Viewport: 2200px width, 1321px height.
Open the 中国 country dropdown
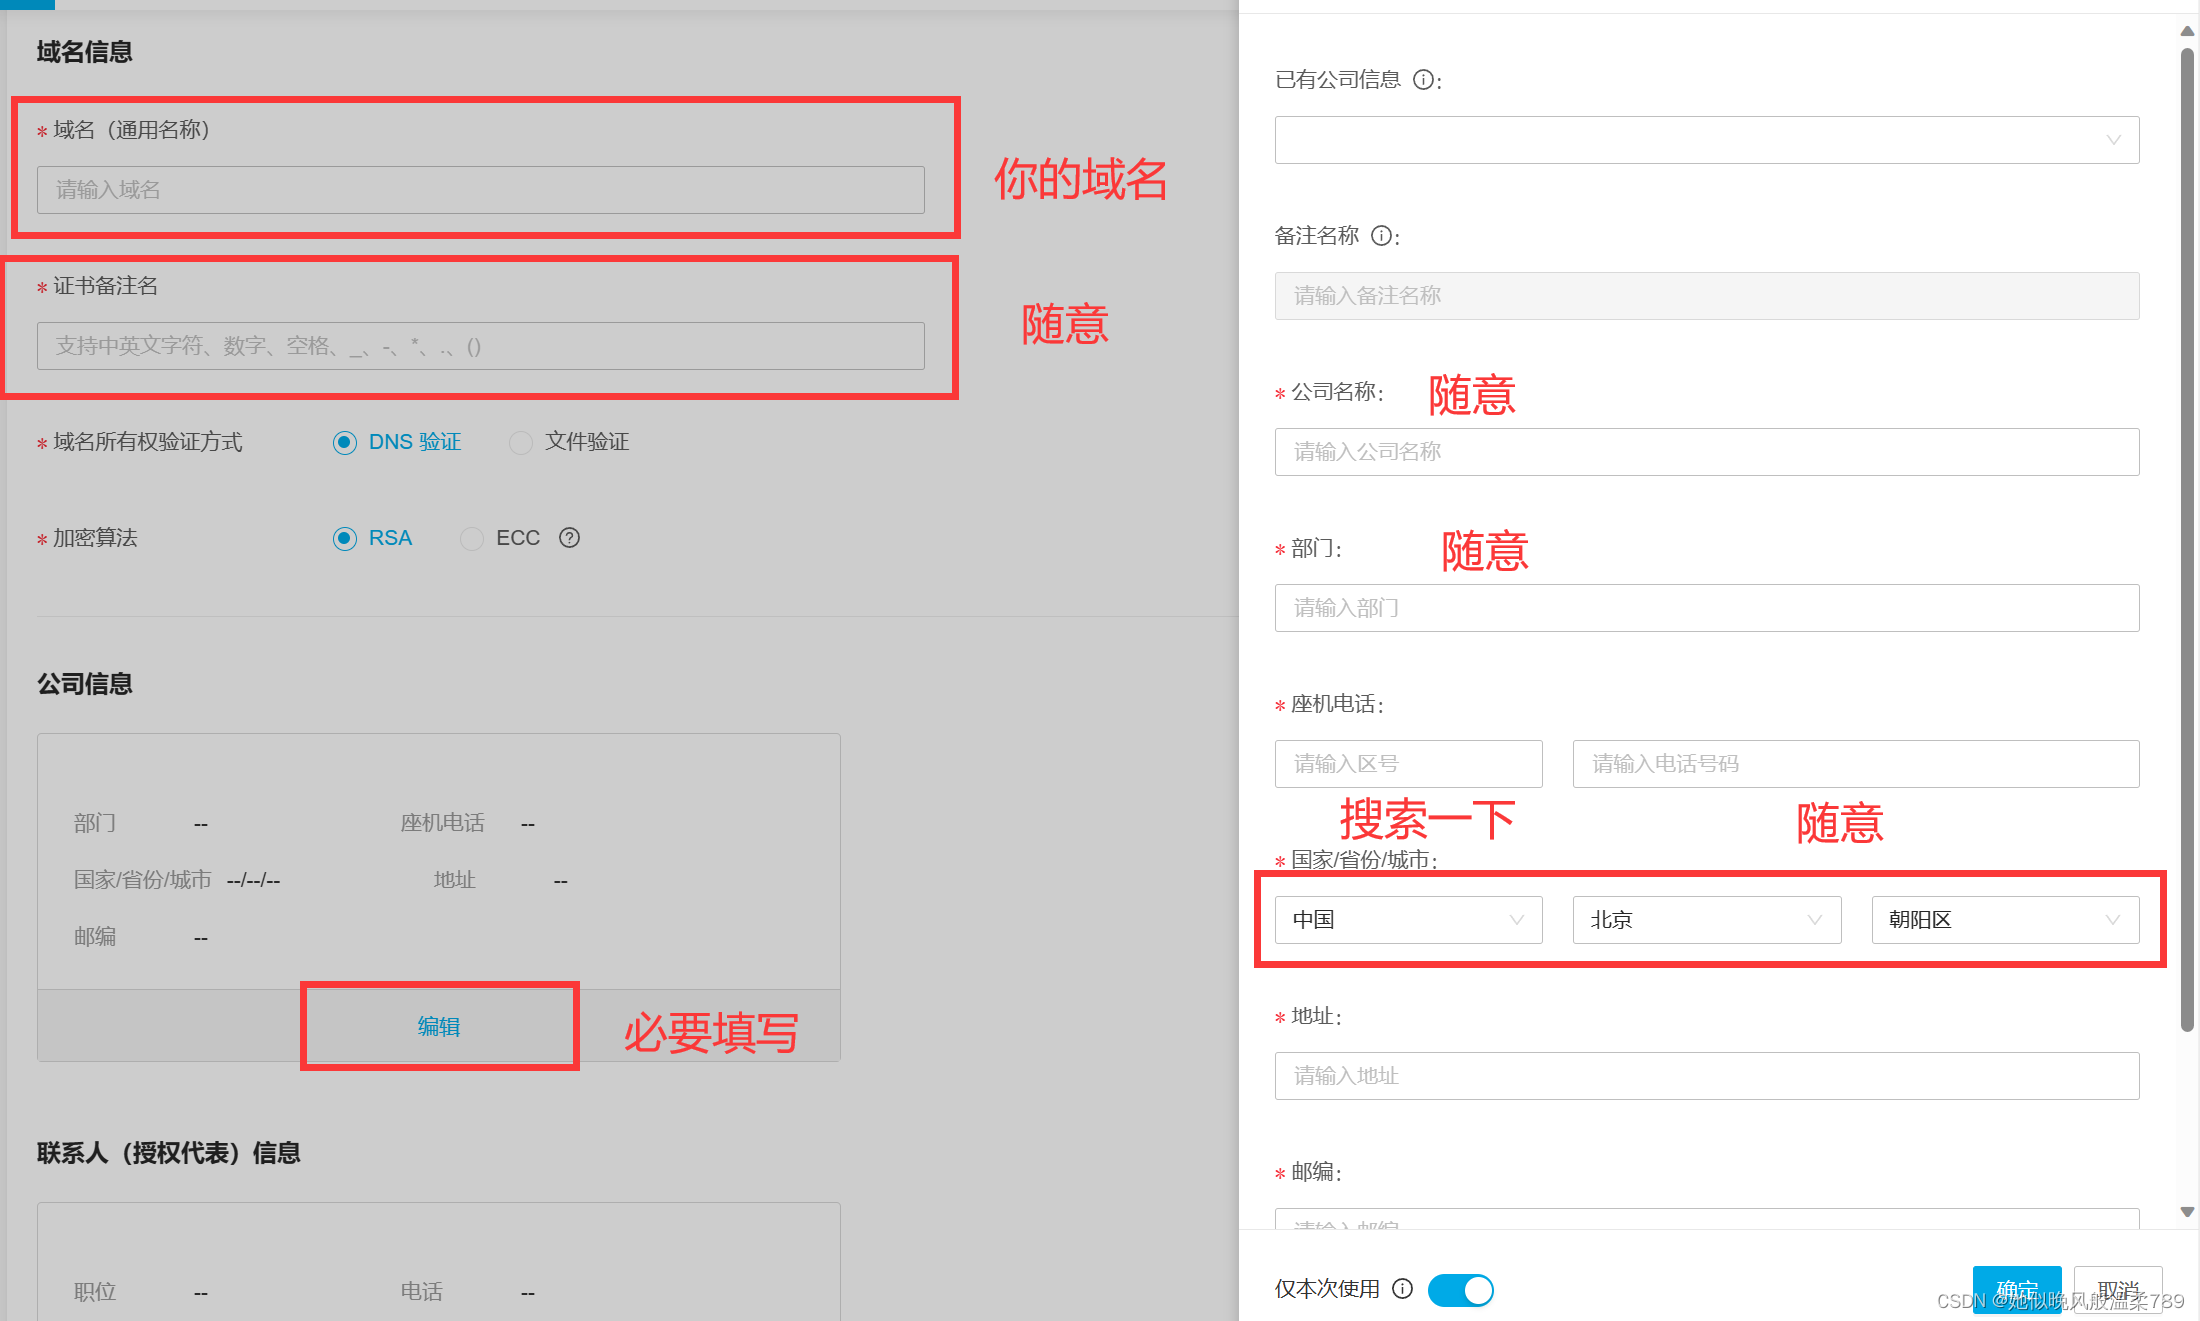tap(1408, 920)
